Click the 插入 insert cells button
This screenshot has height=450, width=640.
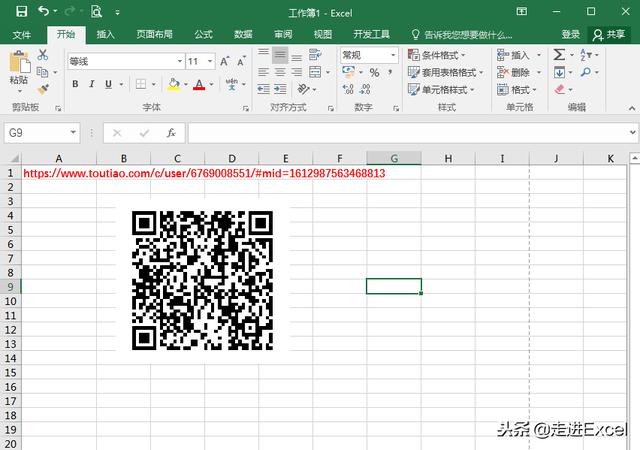click(x=513, y=55)
